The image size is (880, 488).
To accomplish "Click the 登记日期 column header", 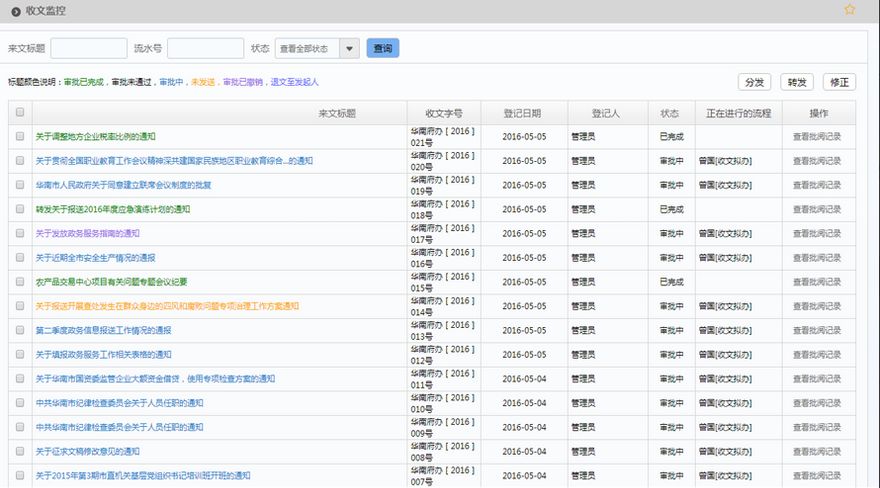I will pyautogui.click(x=523, y=113).
